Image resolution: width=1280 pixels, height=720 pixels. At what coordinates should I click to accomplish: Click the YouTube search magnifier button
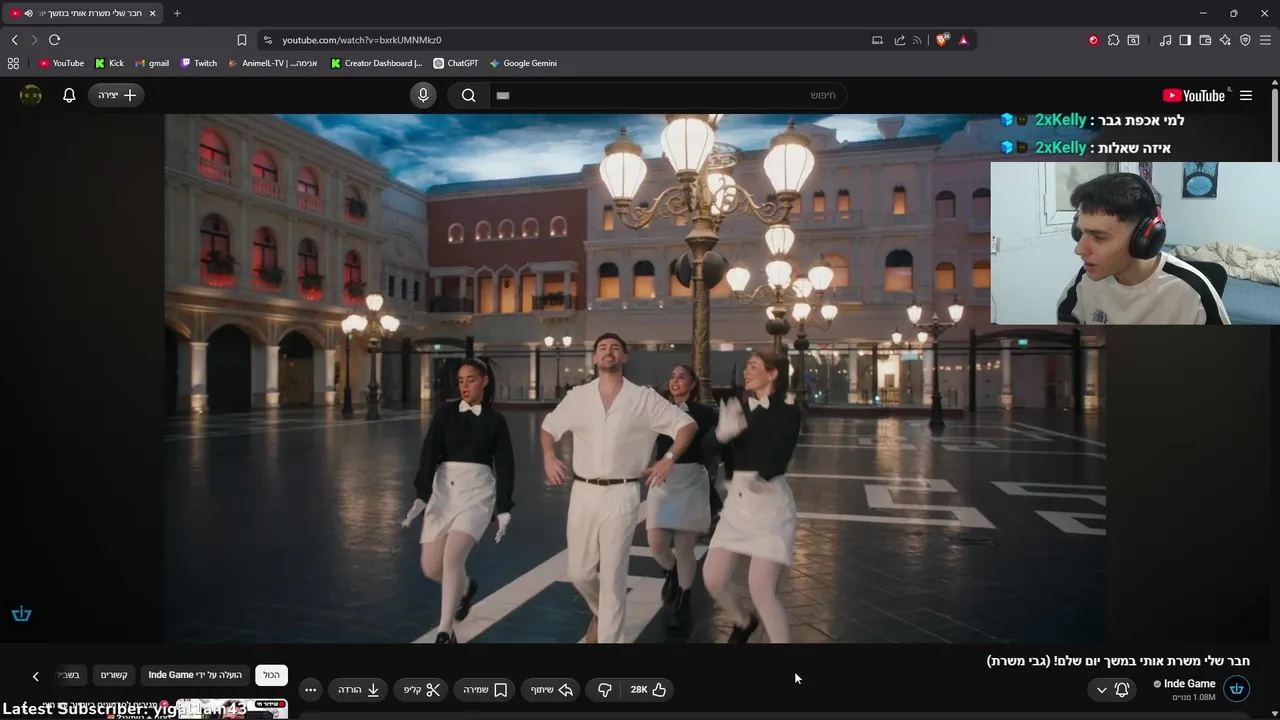(x=468, y=95)
